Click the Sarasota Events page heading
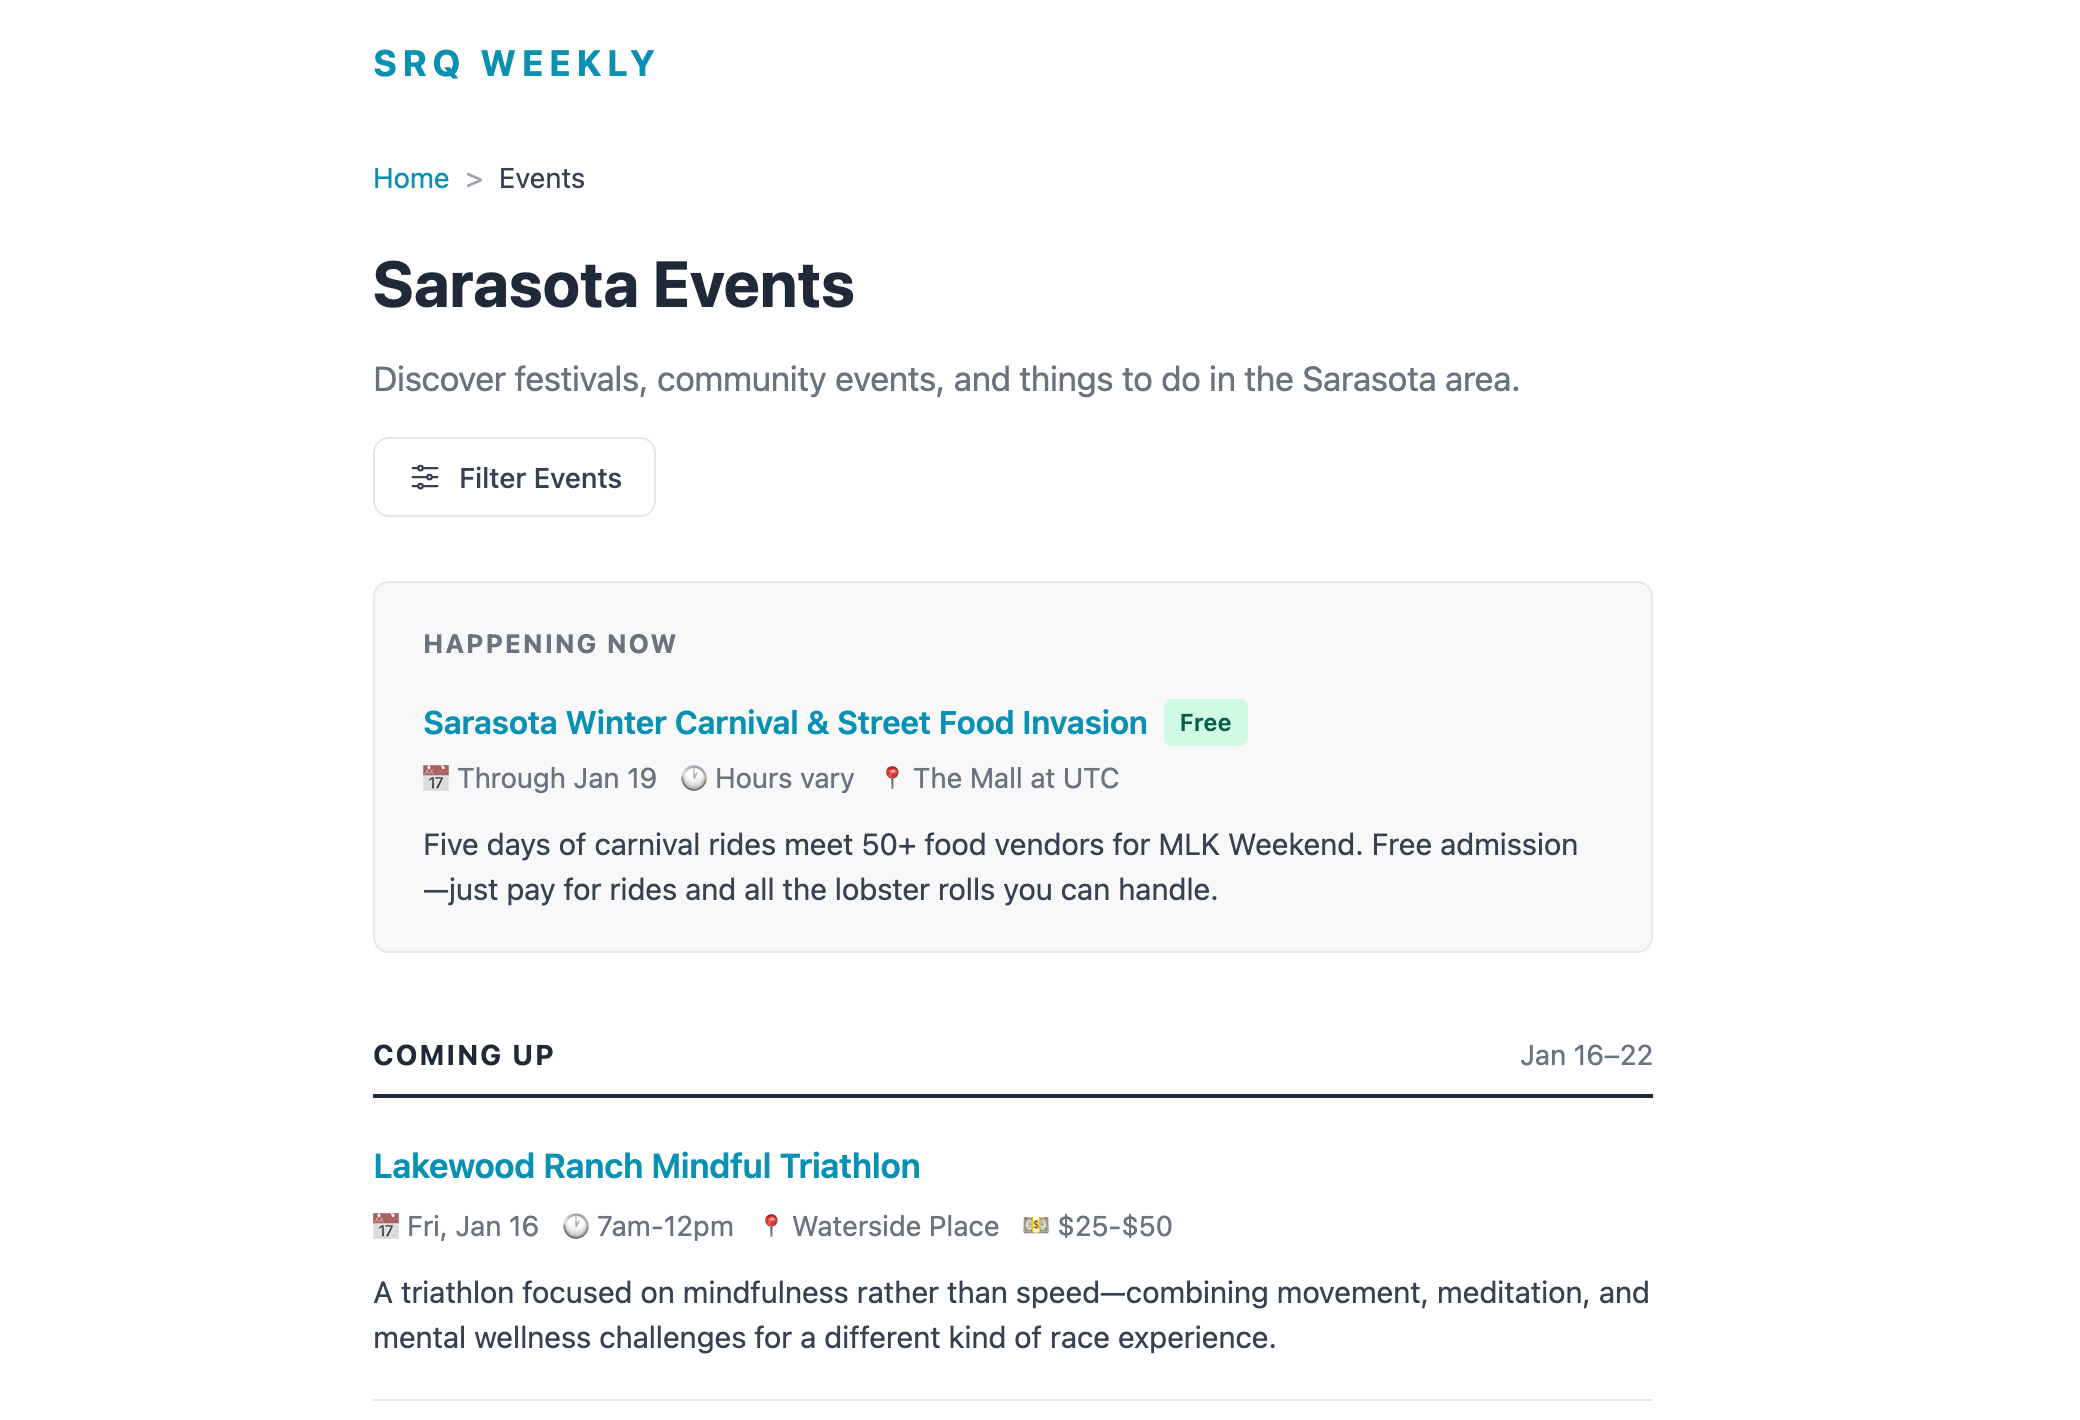Screen dimensions: 2080x1420 [613, 286]
